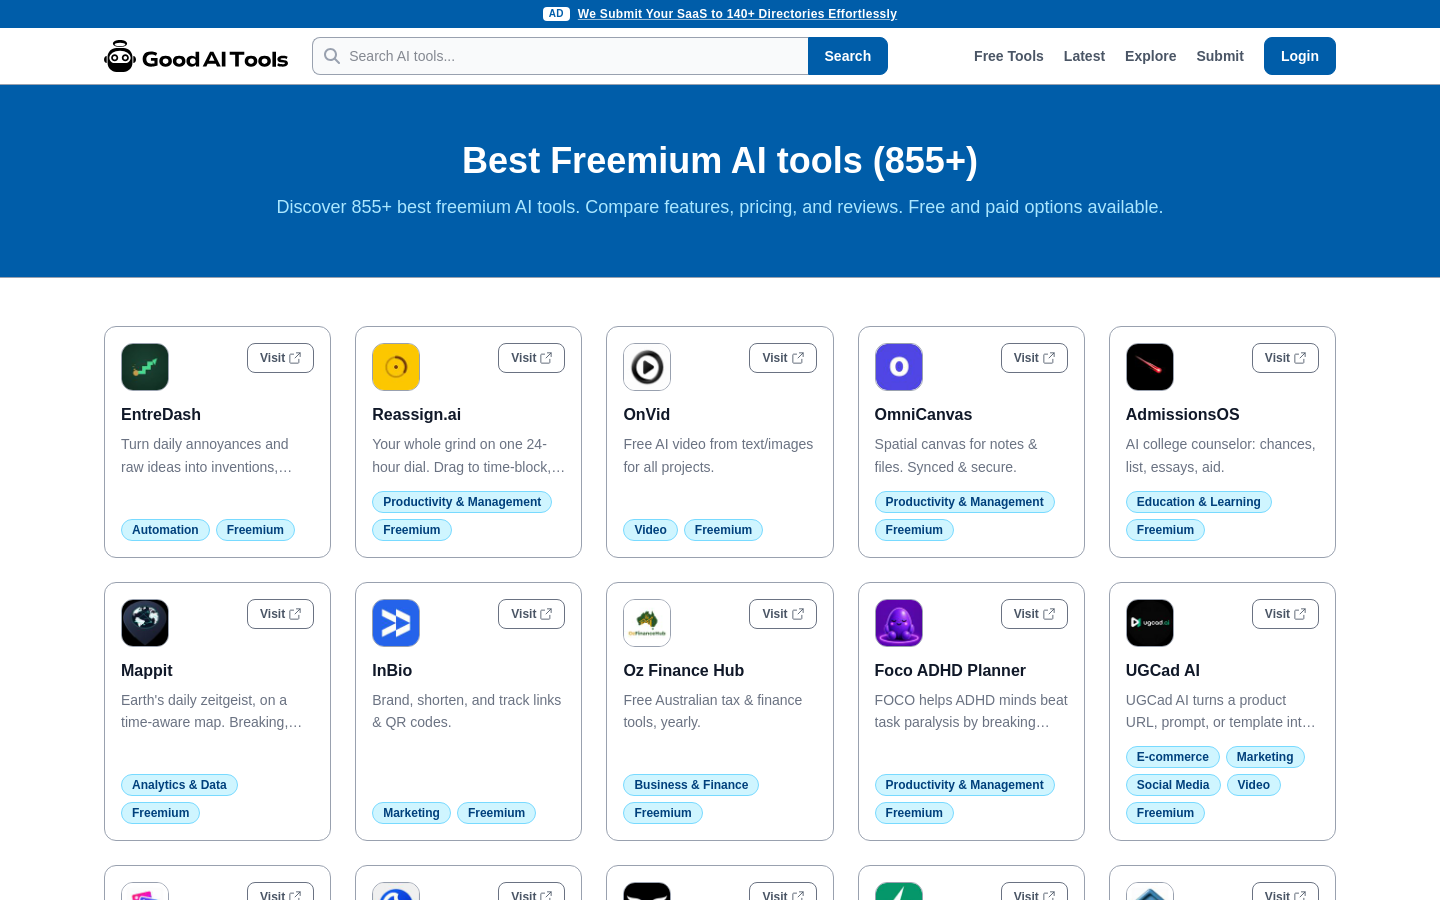The width and height of the screenshot is (1440, 900).
Task: Click the AdmissionsOS description text
Action: pos(1221,456)
